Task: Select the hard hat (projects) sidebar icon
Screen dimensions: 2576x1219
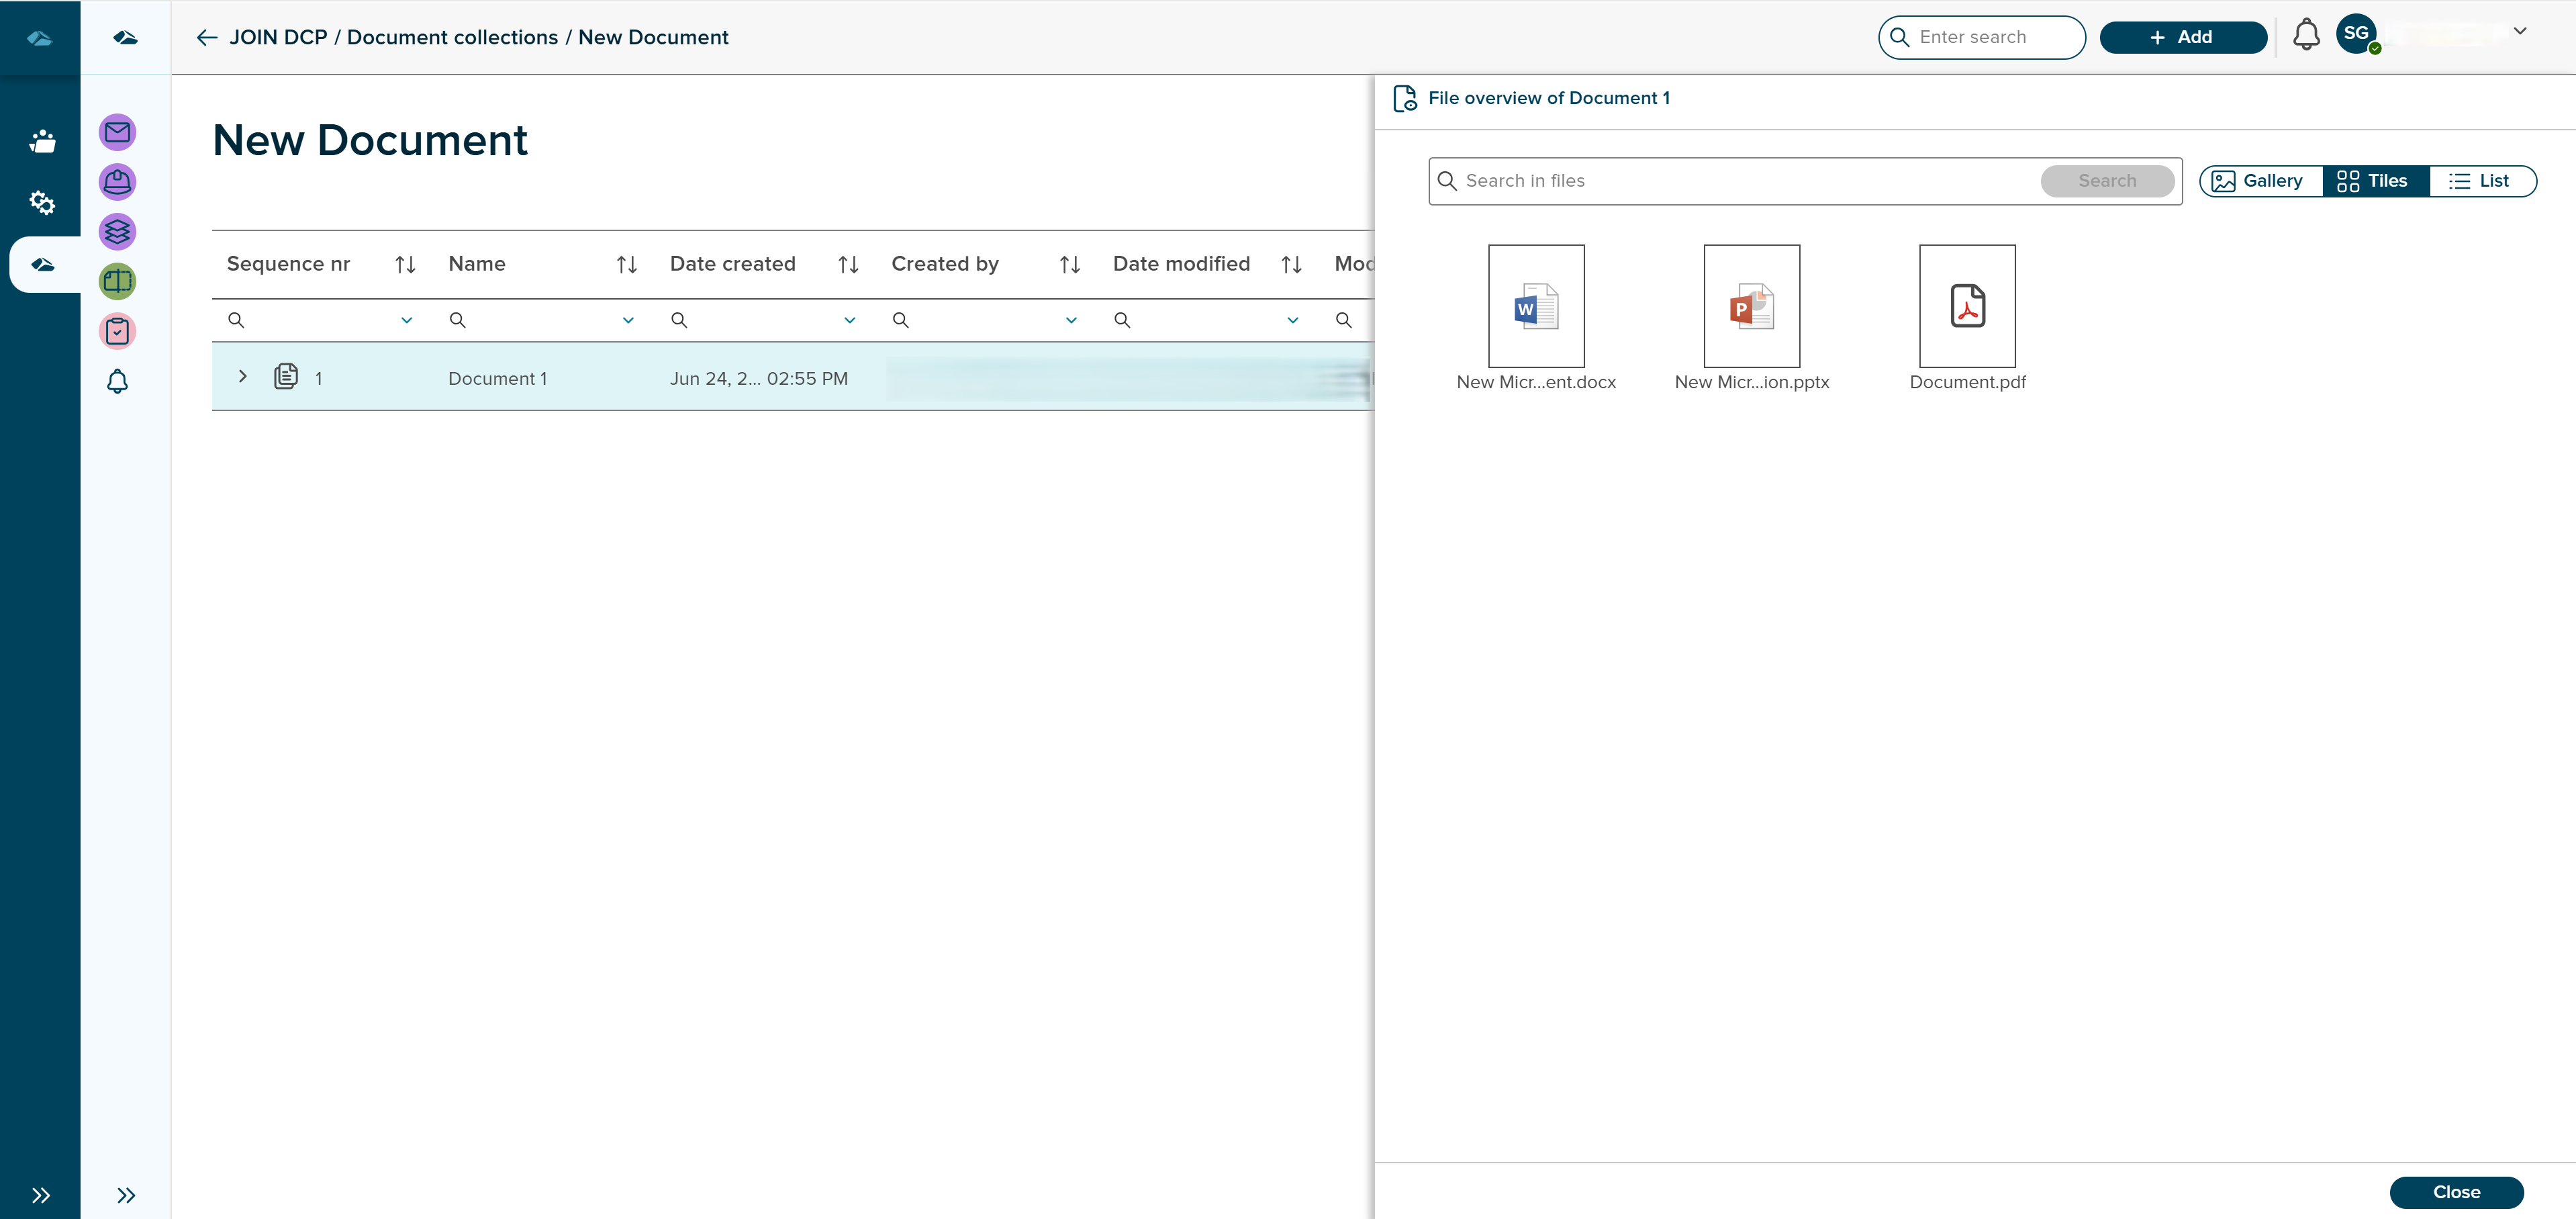Action: (117, 182)
